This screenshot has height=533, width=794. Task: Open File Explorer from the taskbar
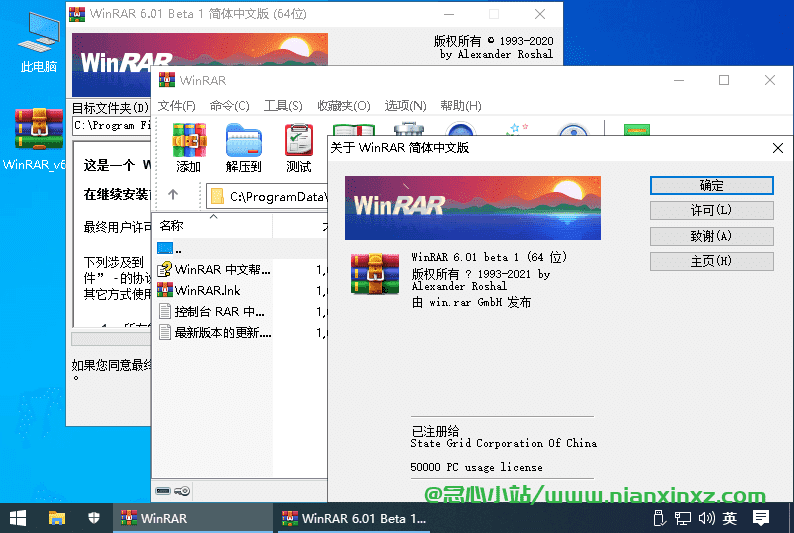(57, 518)
